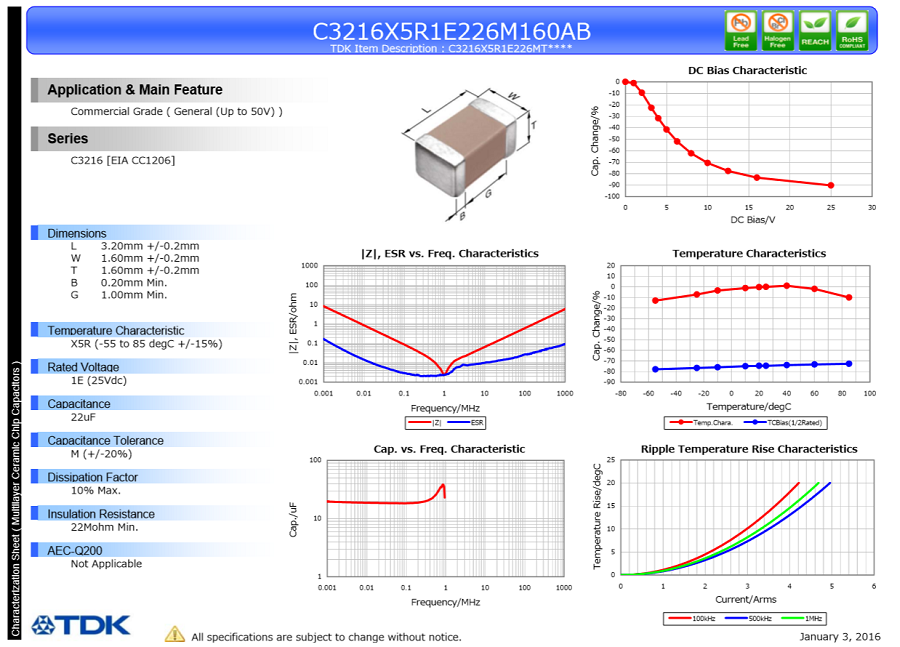The image size is (900, 647).
Task: Click the TCBias(1/2Rated) legend entry
Action: point(783,423)
